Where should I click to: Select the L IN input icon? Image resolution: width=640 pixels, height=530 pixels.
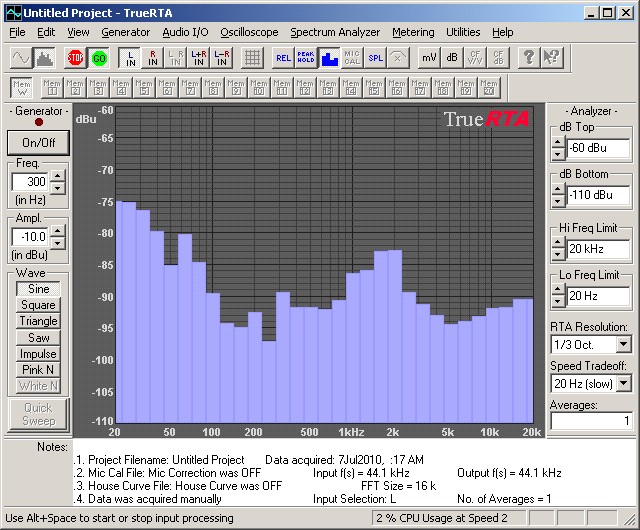129,57
